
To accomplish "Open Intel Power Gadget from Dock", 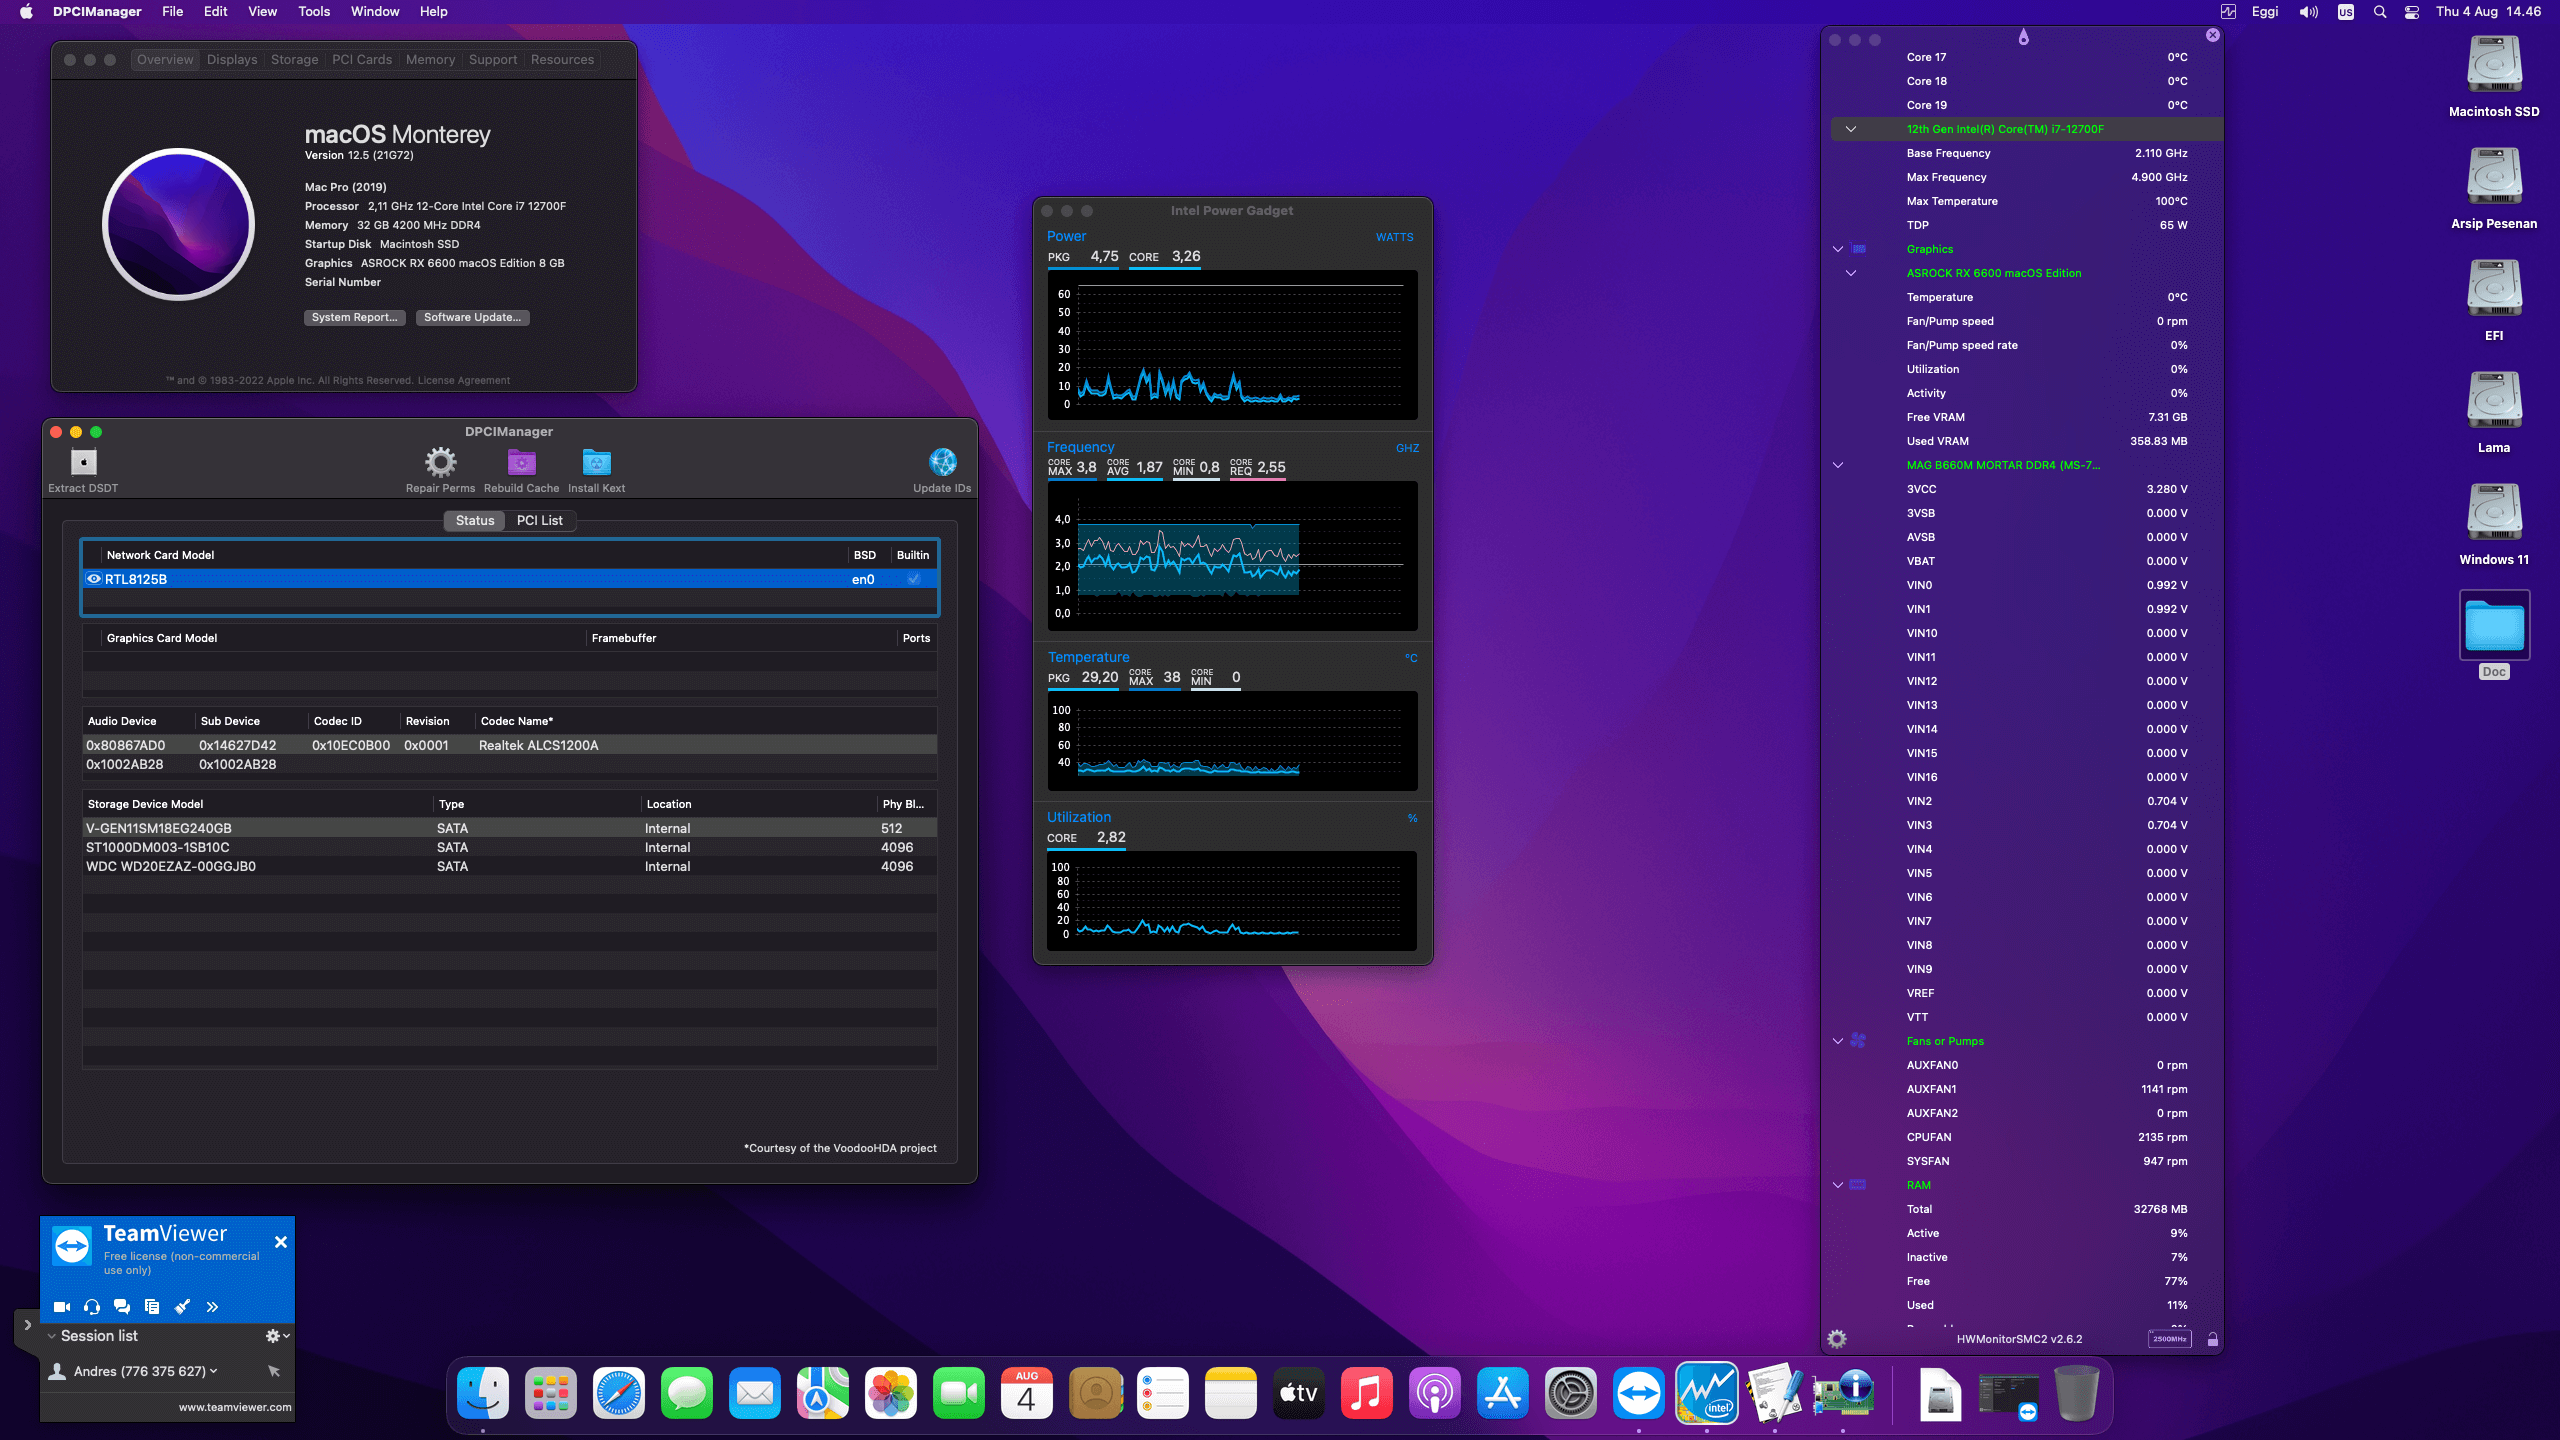I will tap(1707, 1393).
